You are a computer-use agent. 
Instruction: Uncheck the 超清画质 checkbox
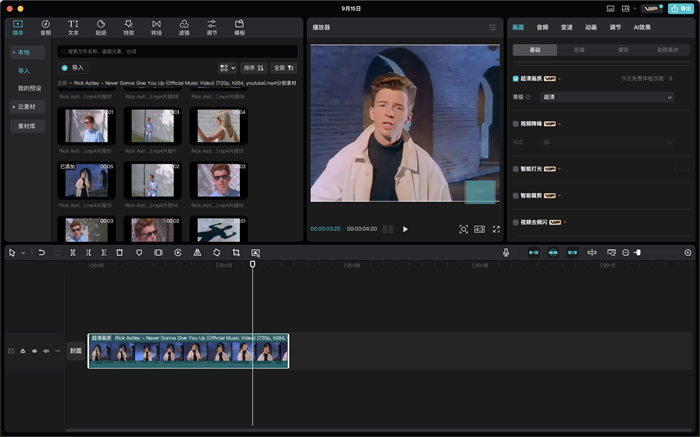516,77
